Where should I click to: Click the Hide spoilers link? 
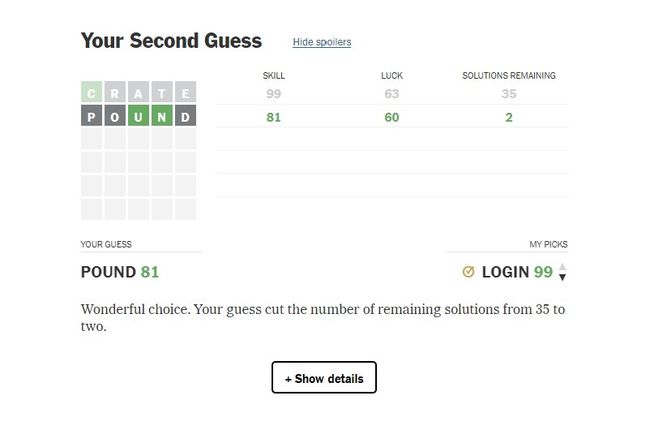[321, 42]
